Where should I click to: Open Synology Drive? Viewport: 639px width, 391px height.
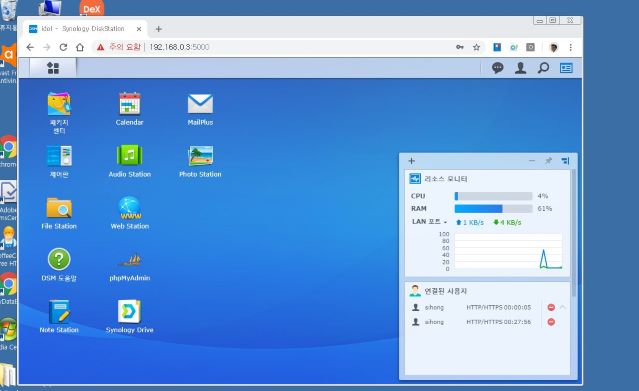130,316
